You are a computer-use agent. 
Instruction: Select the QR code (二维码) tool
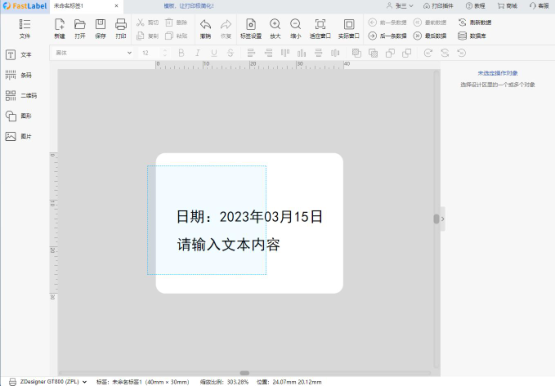[x=21, y=96]
